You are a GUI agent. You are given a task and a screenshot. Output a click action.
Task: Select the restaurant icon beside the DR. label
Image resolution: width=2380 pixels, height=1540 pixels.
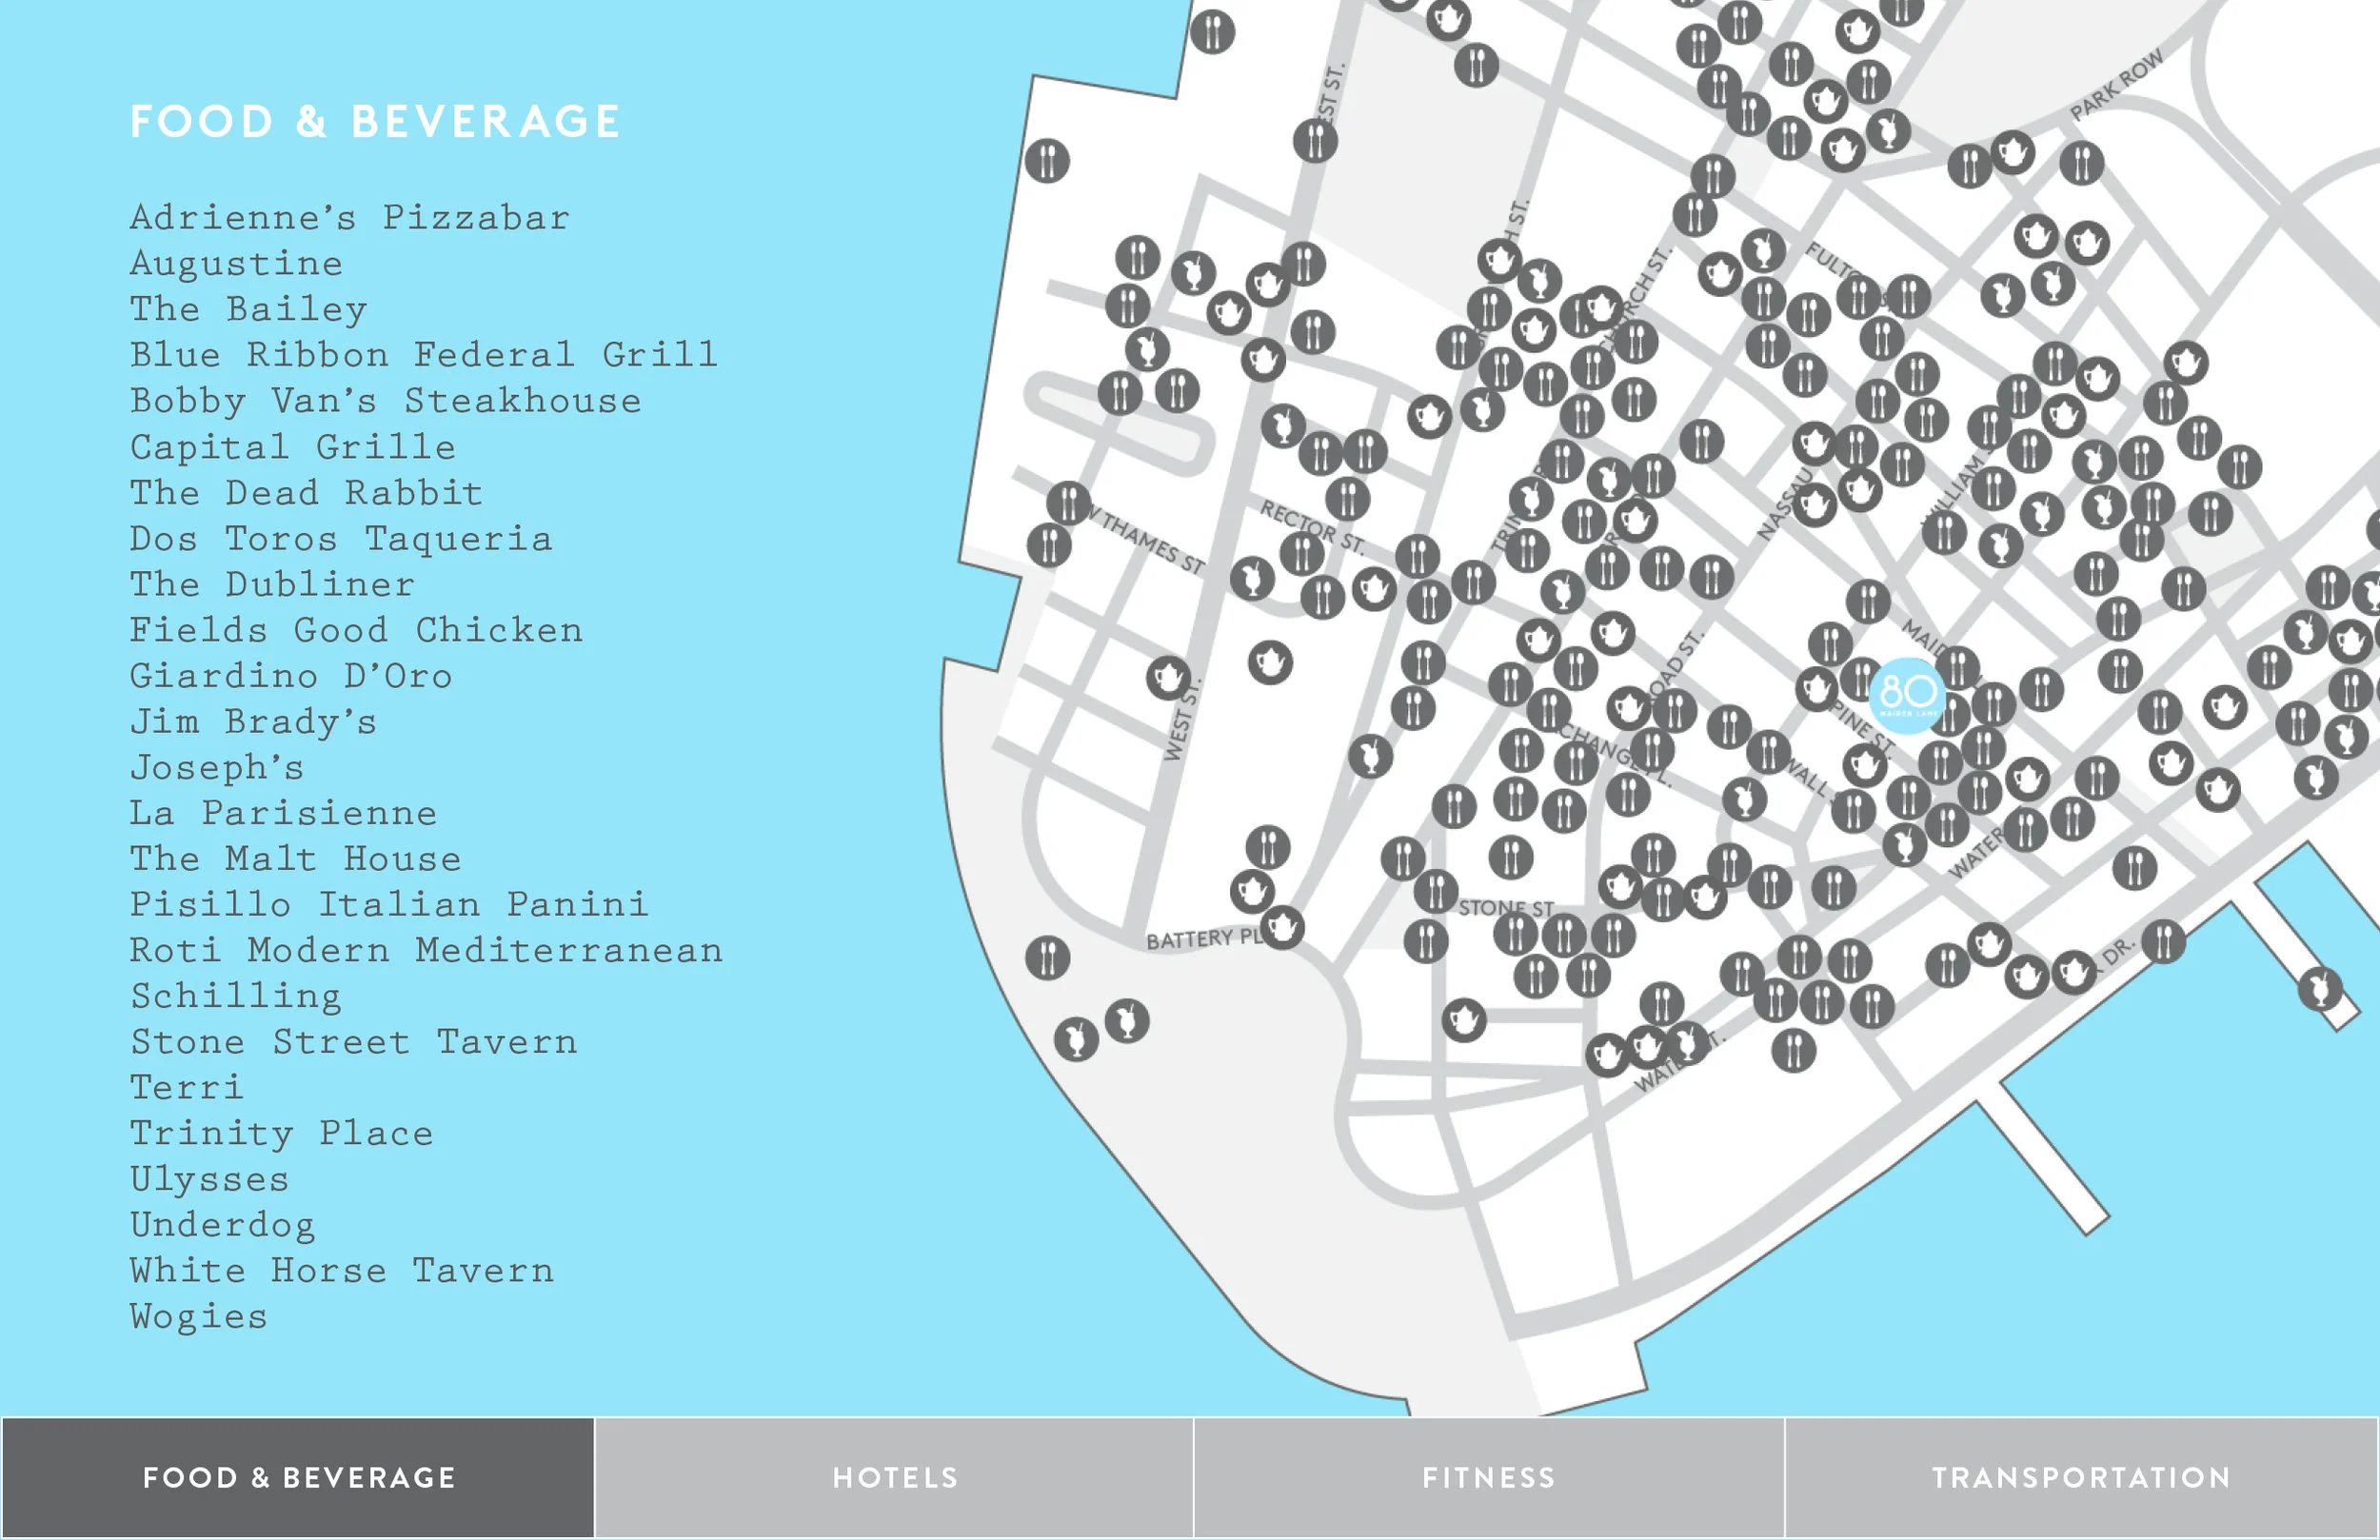2162,941
